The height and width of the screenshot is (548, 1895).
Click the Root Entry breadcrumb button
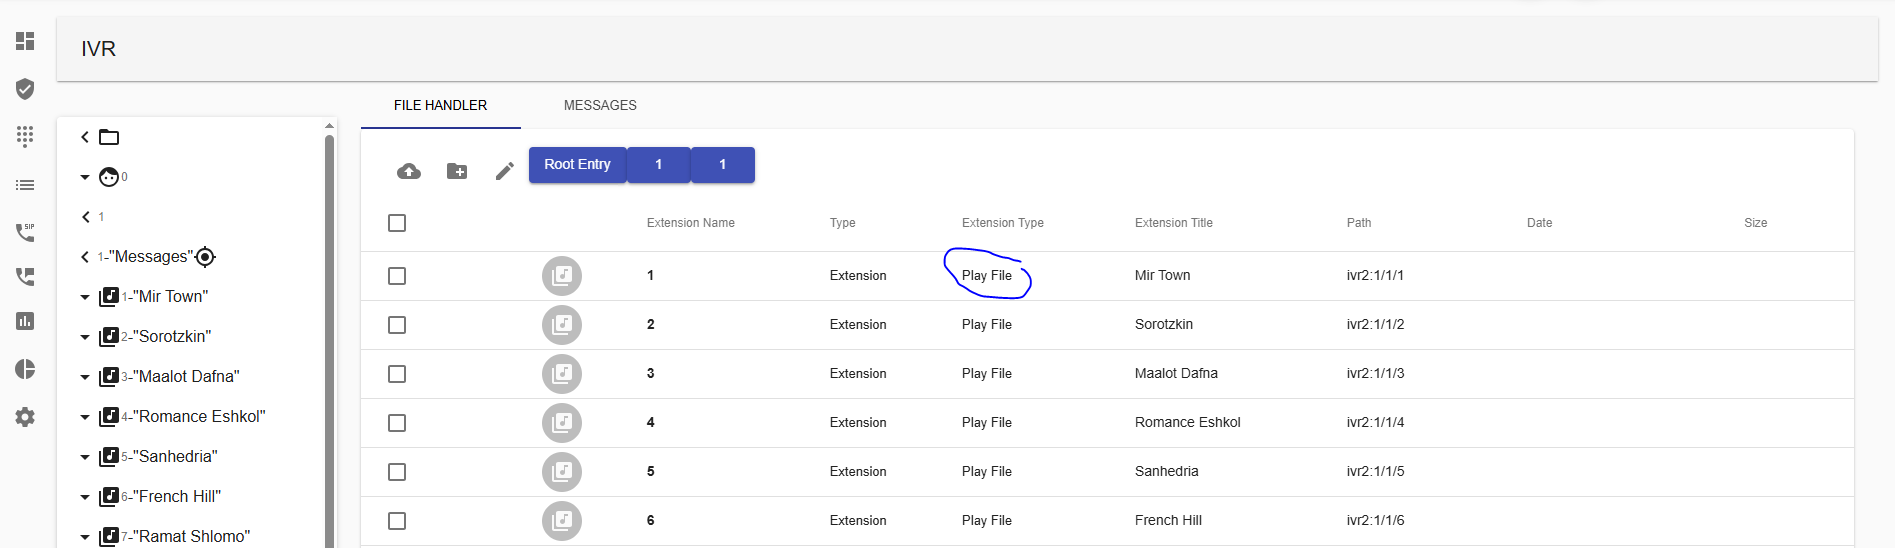point(577,164)
